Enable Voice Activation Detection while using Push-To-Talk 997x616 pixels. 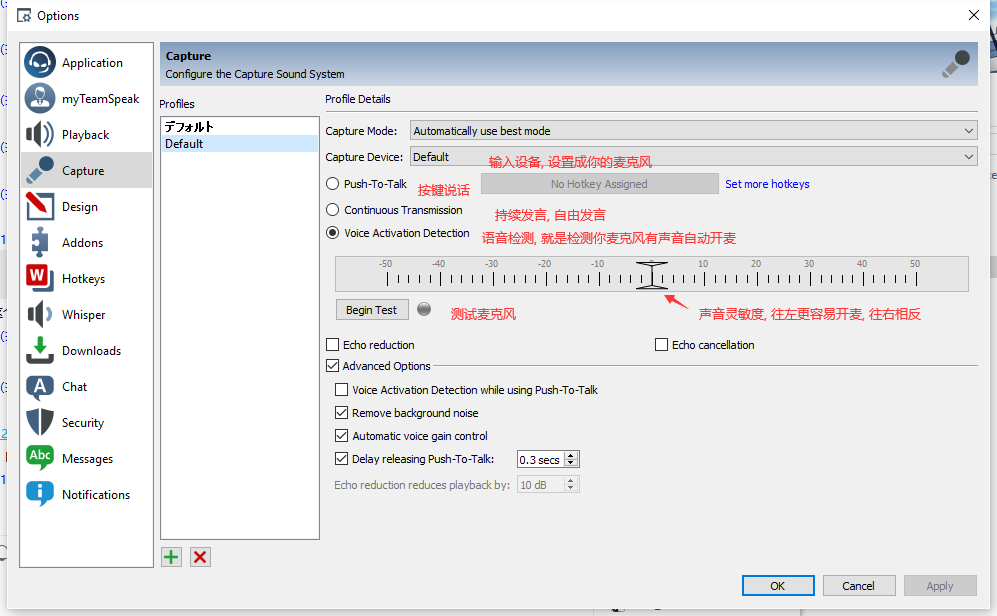pos(341,390)
